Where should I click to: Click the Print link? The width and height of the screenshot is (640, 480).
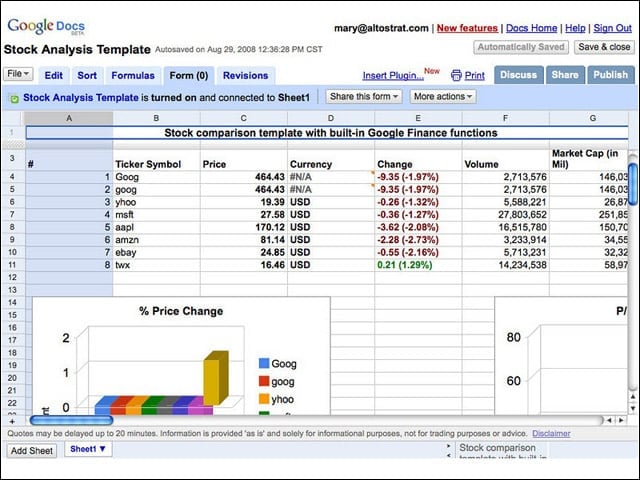pyautogui.click(x=475, y=76)
